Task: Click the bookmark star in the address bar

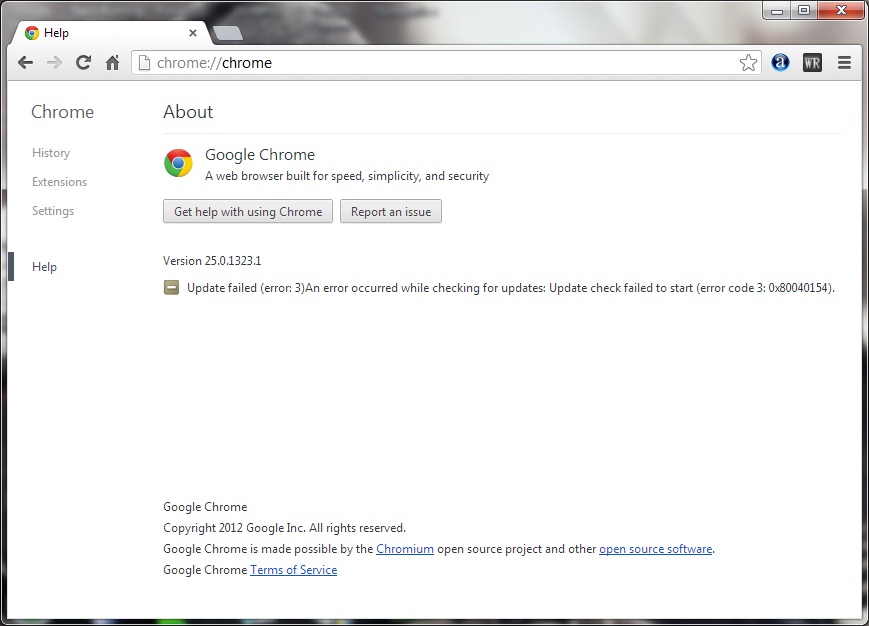Action: (x=748, y=62)
